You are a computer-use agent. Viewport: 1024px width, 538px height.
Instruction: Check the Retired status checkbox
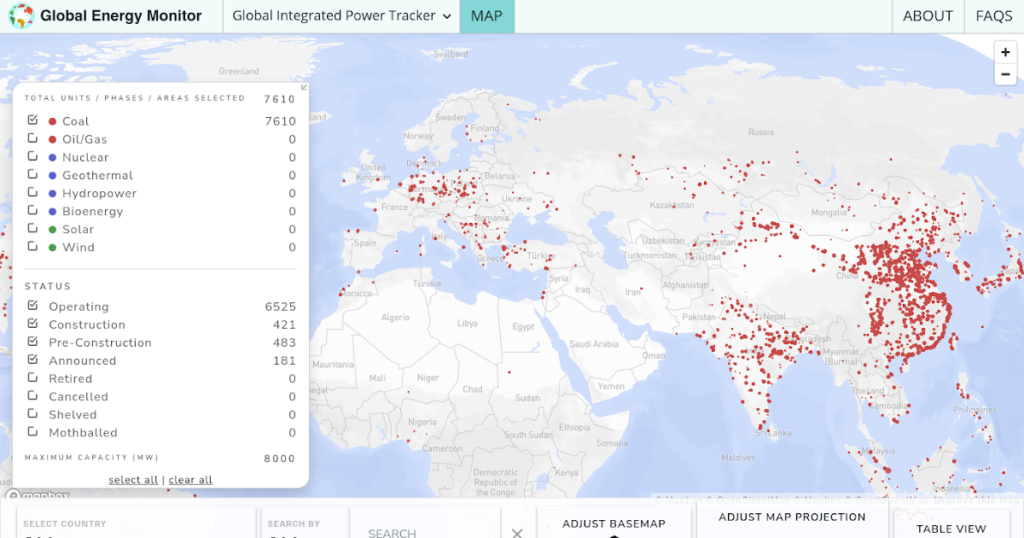[x=33, y=379]
